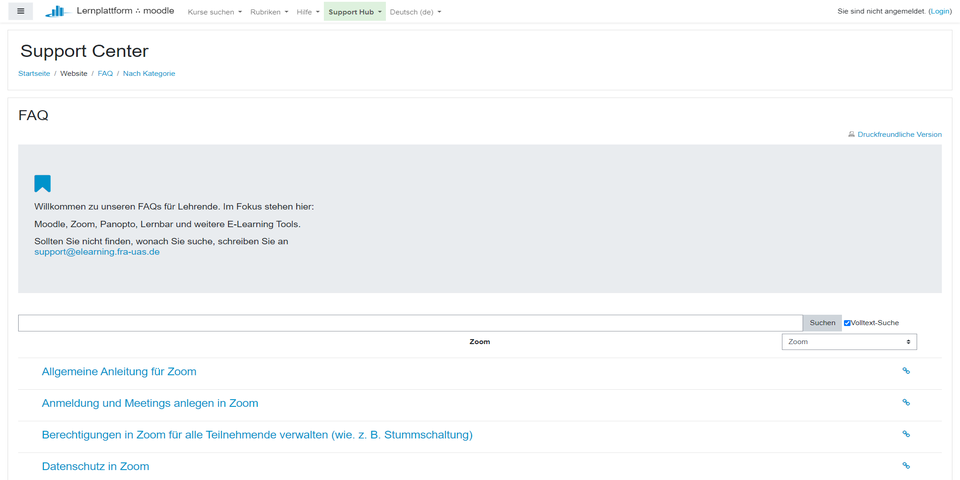Open the Deutsch (de) language menu
Image resolution: width=960 pixels, height=480 pixels.
415,12
